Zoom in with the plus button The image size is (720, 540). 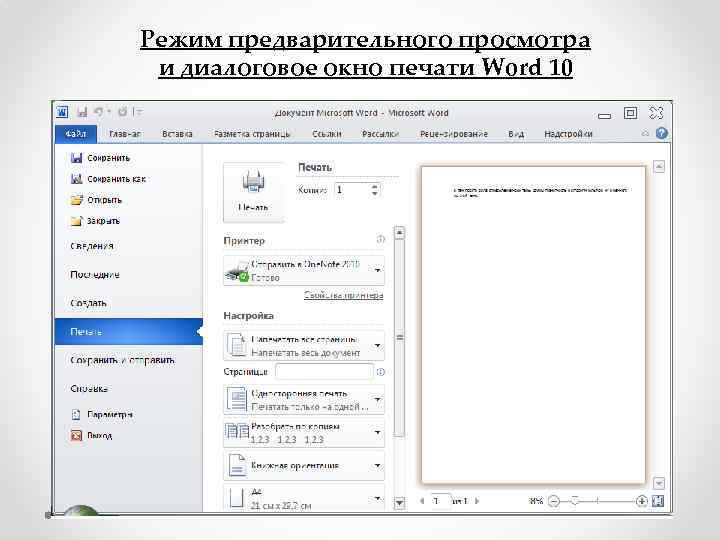(x=641, y=501)
